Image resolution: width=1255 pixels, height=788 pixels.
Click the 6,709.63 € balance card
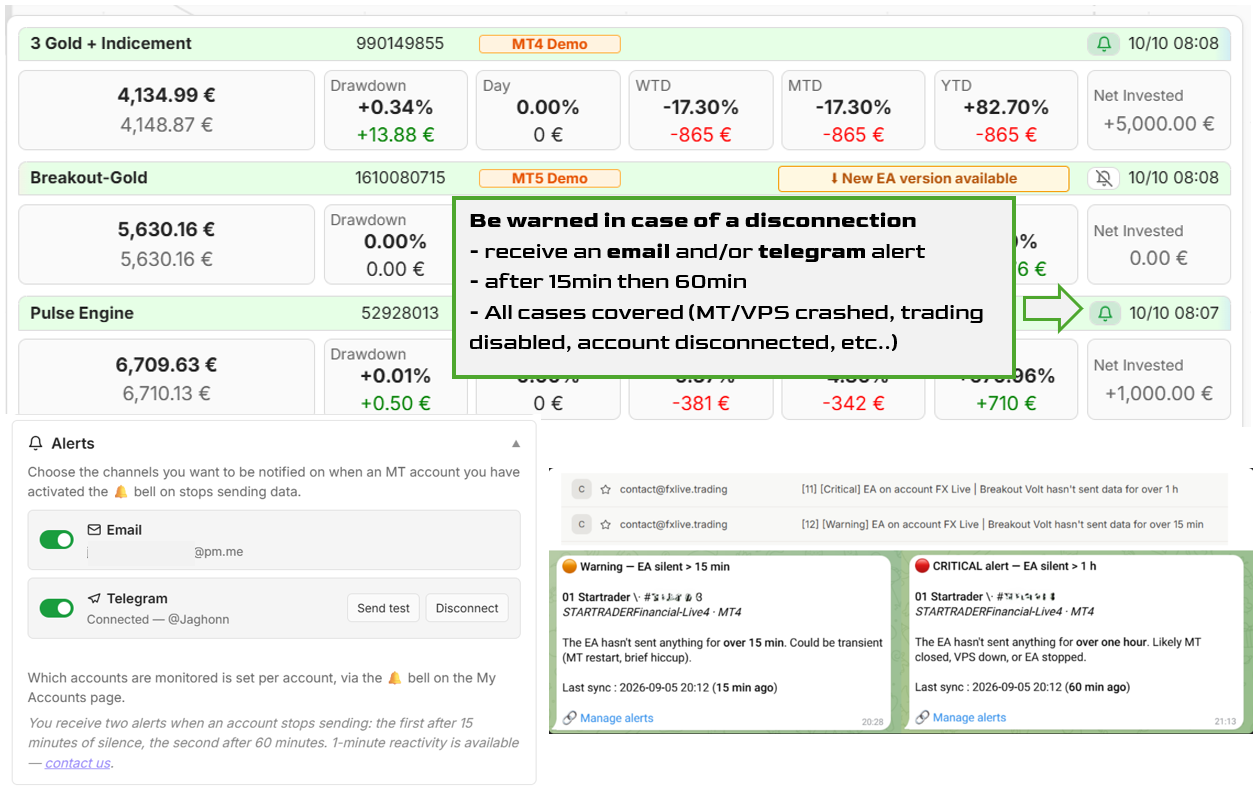167,378
